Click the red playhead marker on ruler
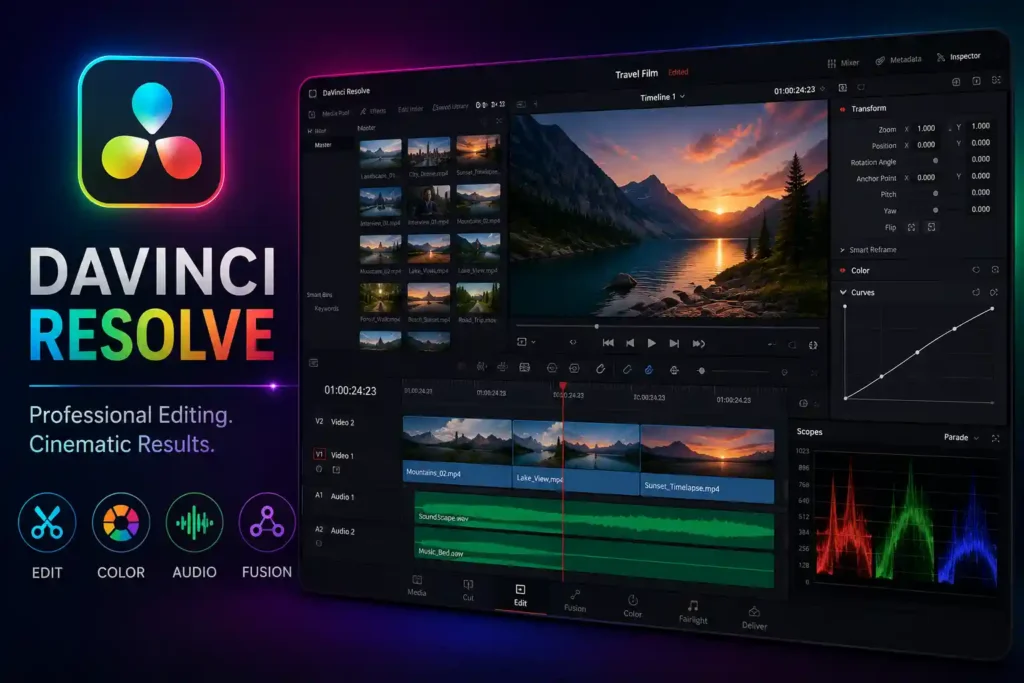Viewport: 1024px width, 683px height. pos(563,387)
